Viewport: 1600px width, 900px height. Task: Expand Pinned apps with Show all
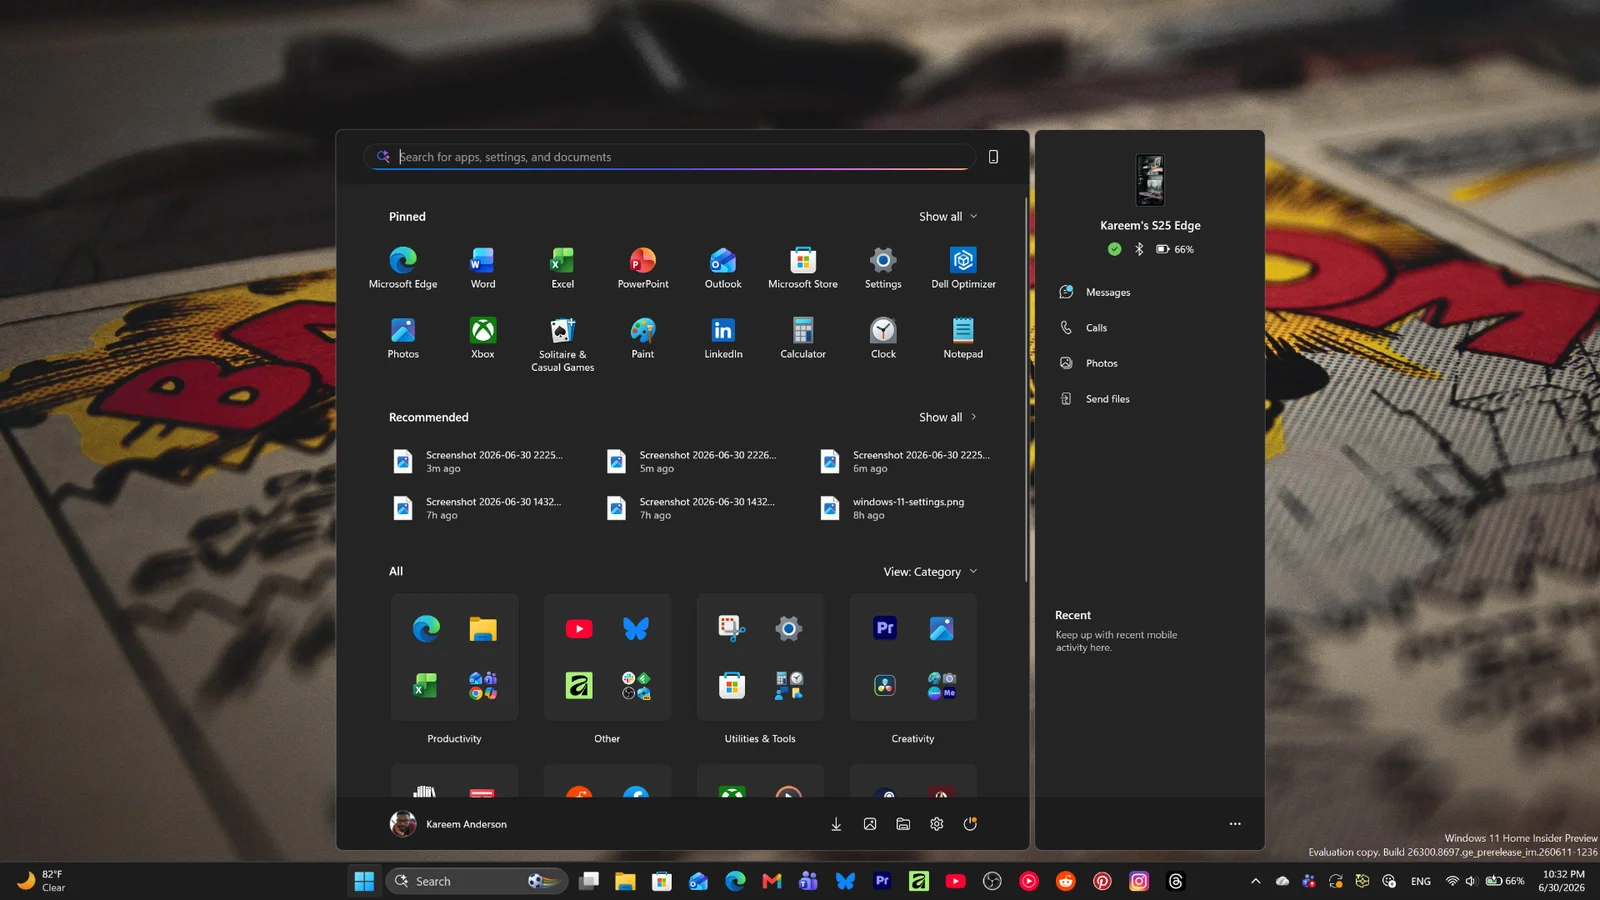(x=948, y=216)
